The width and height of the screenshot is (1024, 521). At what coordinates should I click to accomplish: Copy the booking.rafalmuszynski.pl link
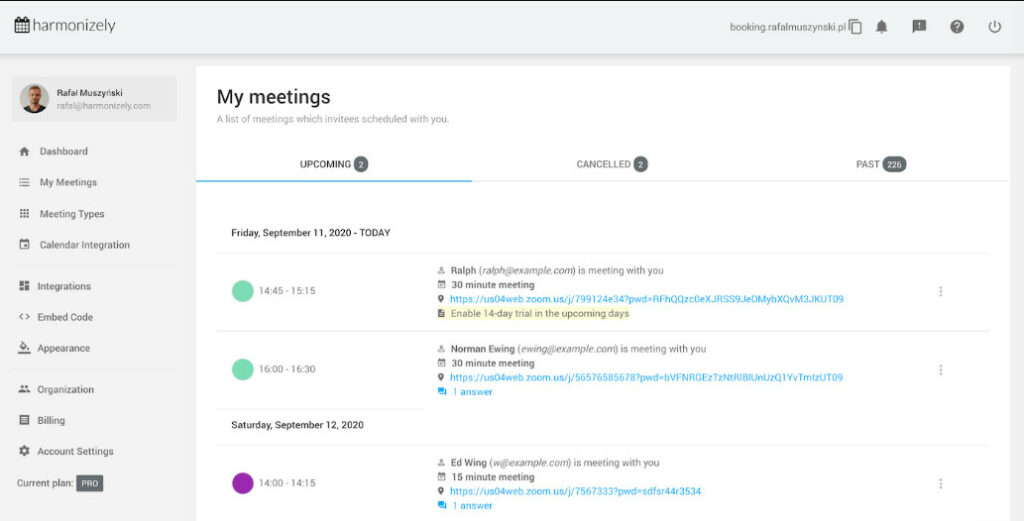pos(855,27)
